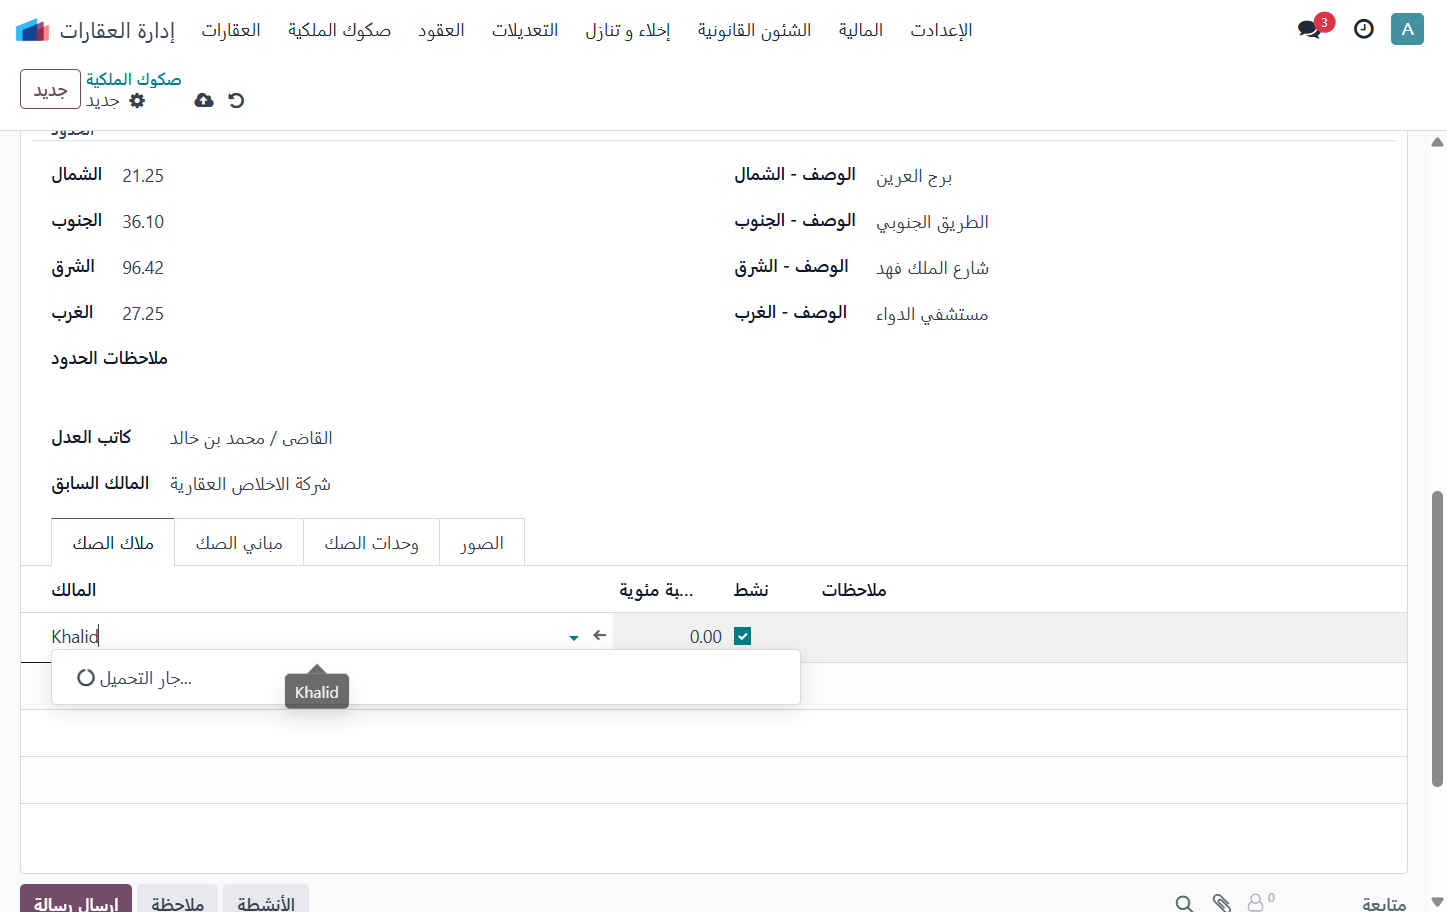This screenshot has height=912, width=1447.
Task: Discard changes with the undo icon
Action: point(236,100)
